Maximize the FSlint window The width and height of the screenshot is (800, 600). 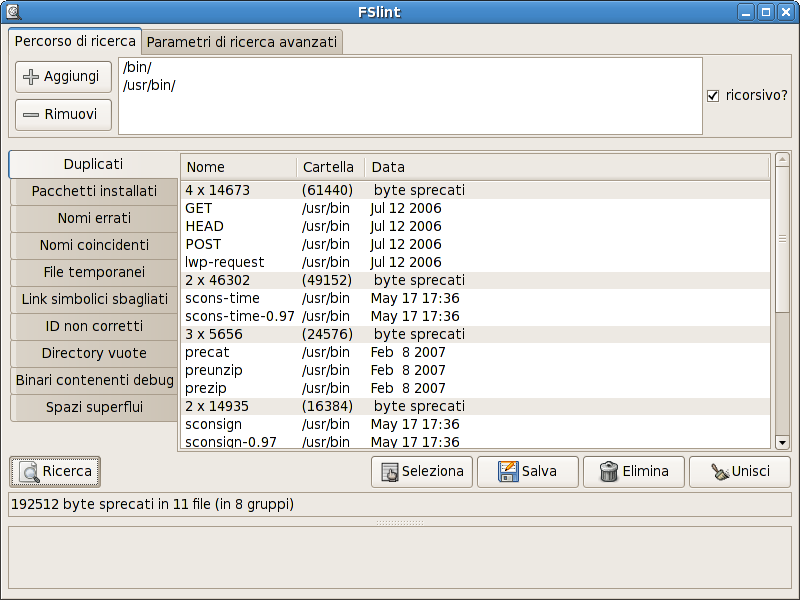(x=766, y=12)
